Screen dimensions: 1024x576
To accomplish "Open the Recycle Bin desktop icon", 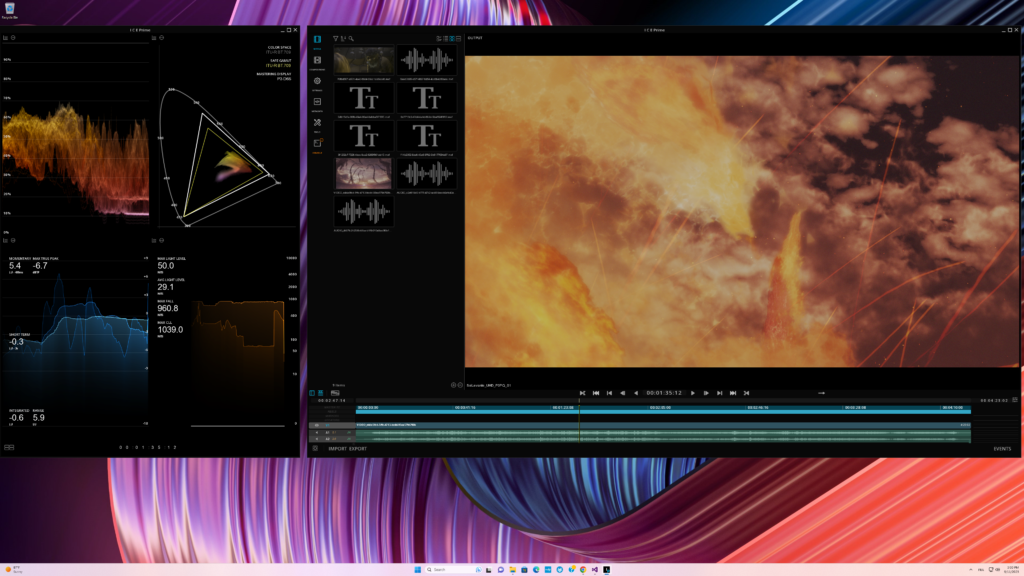I will [x=9, y=10].
